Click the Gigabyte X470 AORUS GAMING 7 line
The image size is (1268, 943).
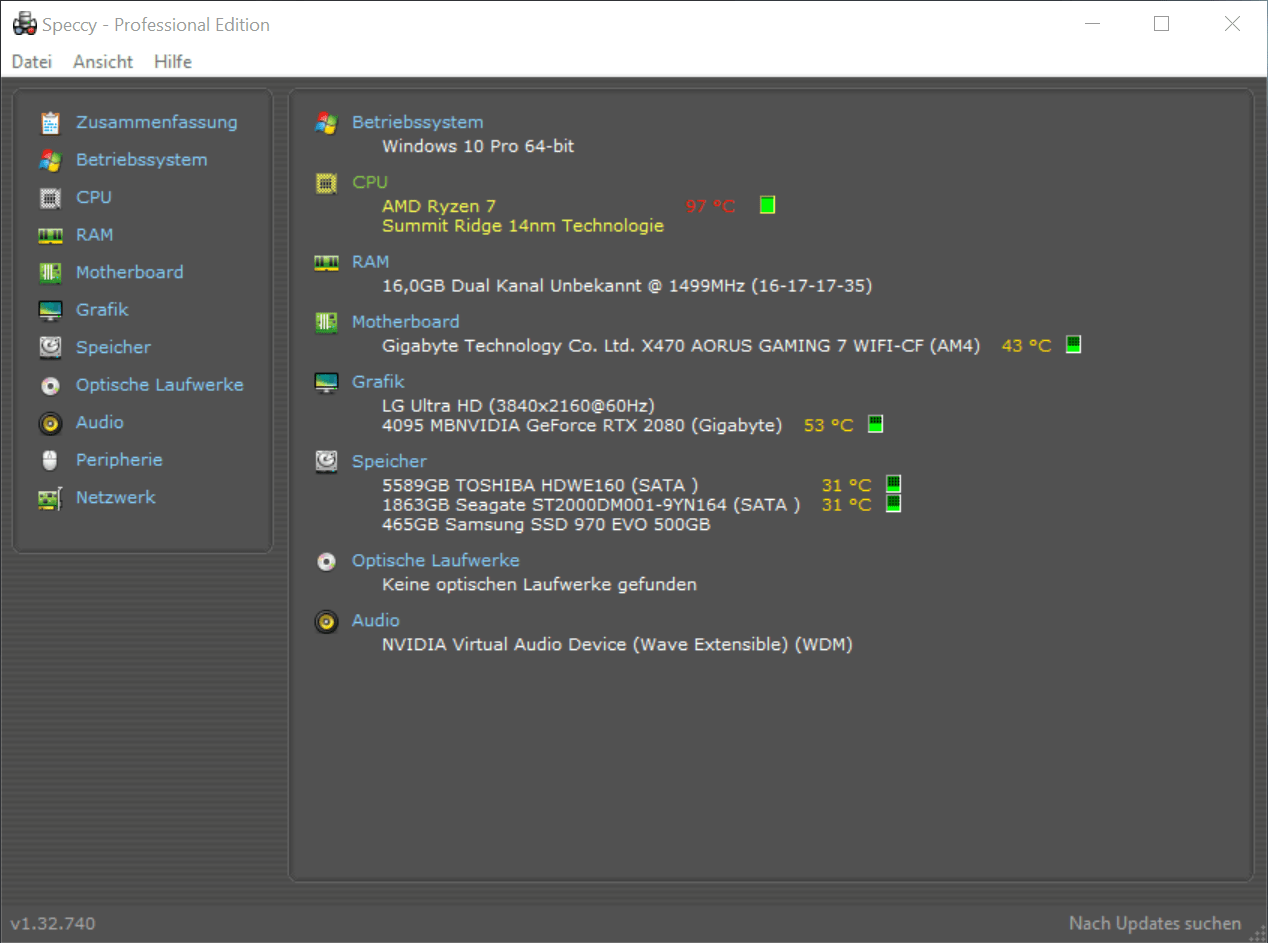(681, 346)
